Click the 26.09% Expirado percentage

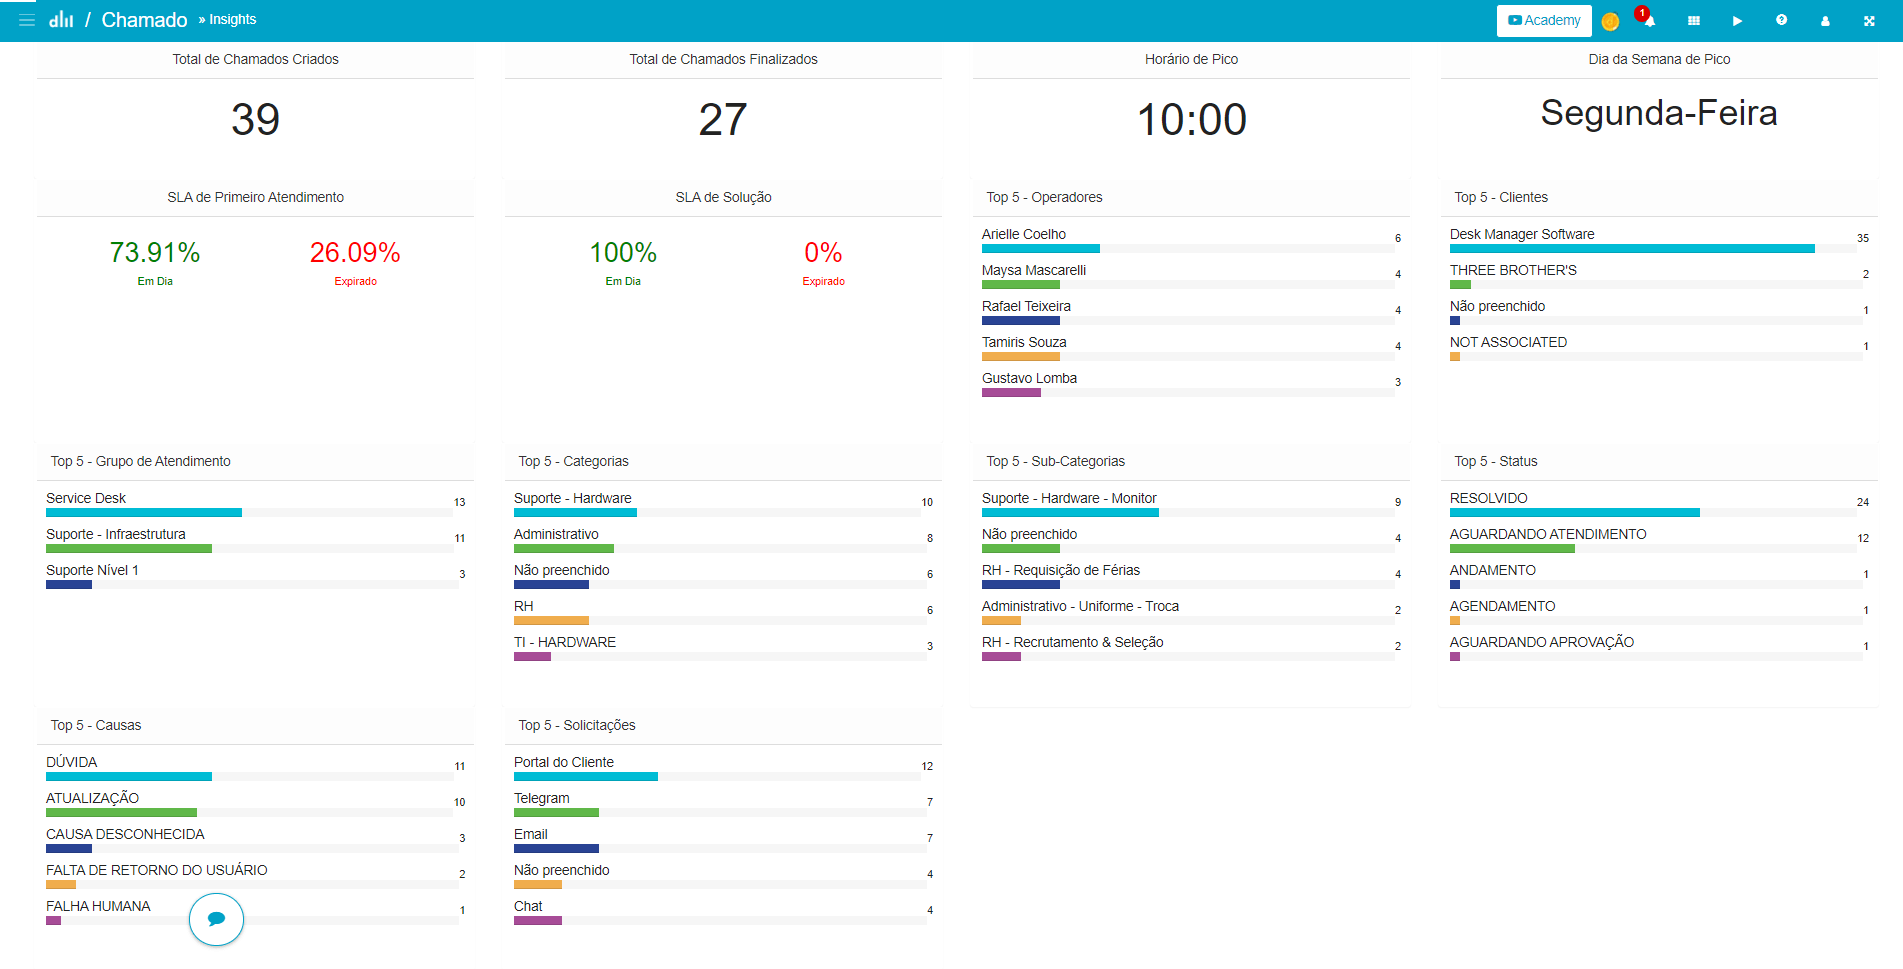pyautogui.click(x=355, y=252)
